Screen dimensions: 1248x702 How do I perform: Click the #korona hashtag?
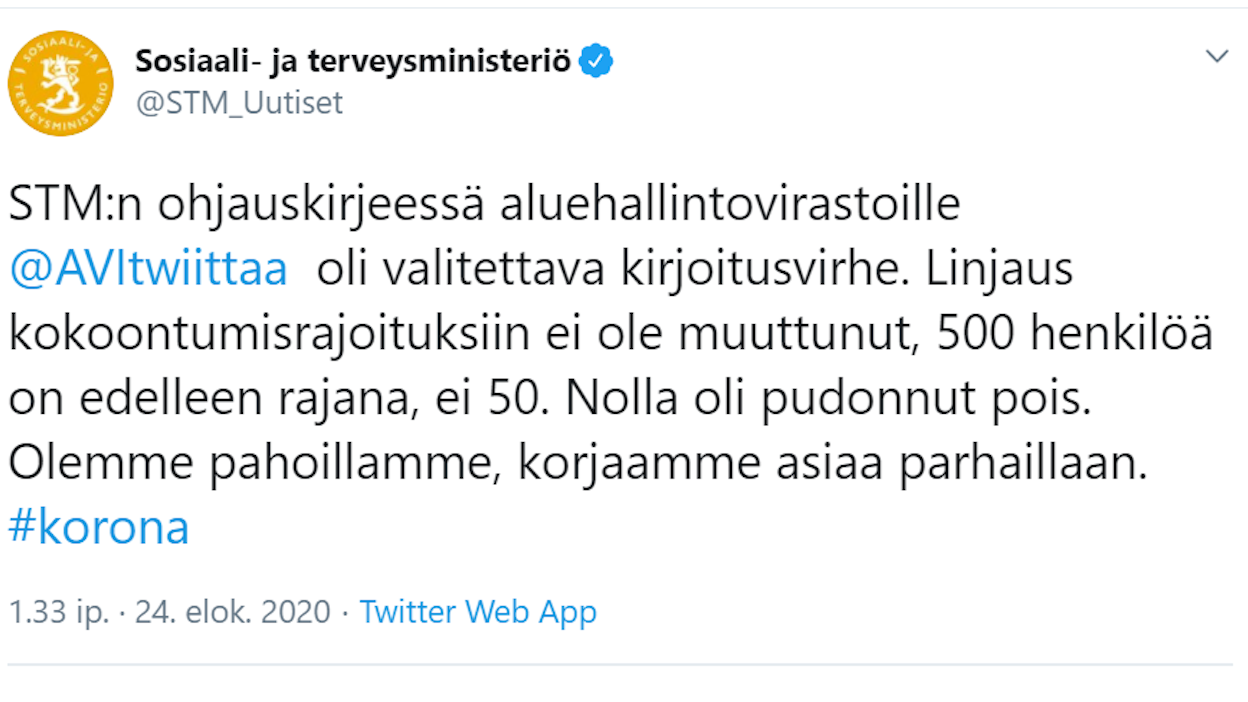click(97, 527)
